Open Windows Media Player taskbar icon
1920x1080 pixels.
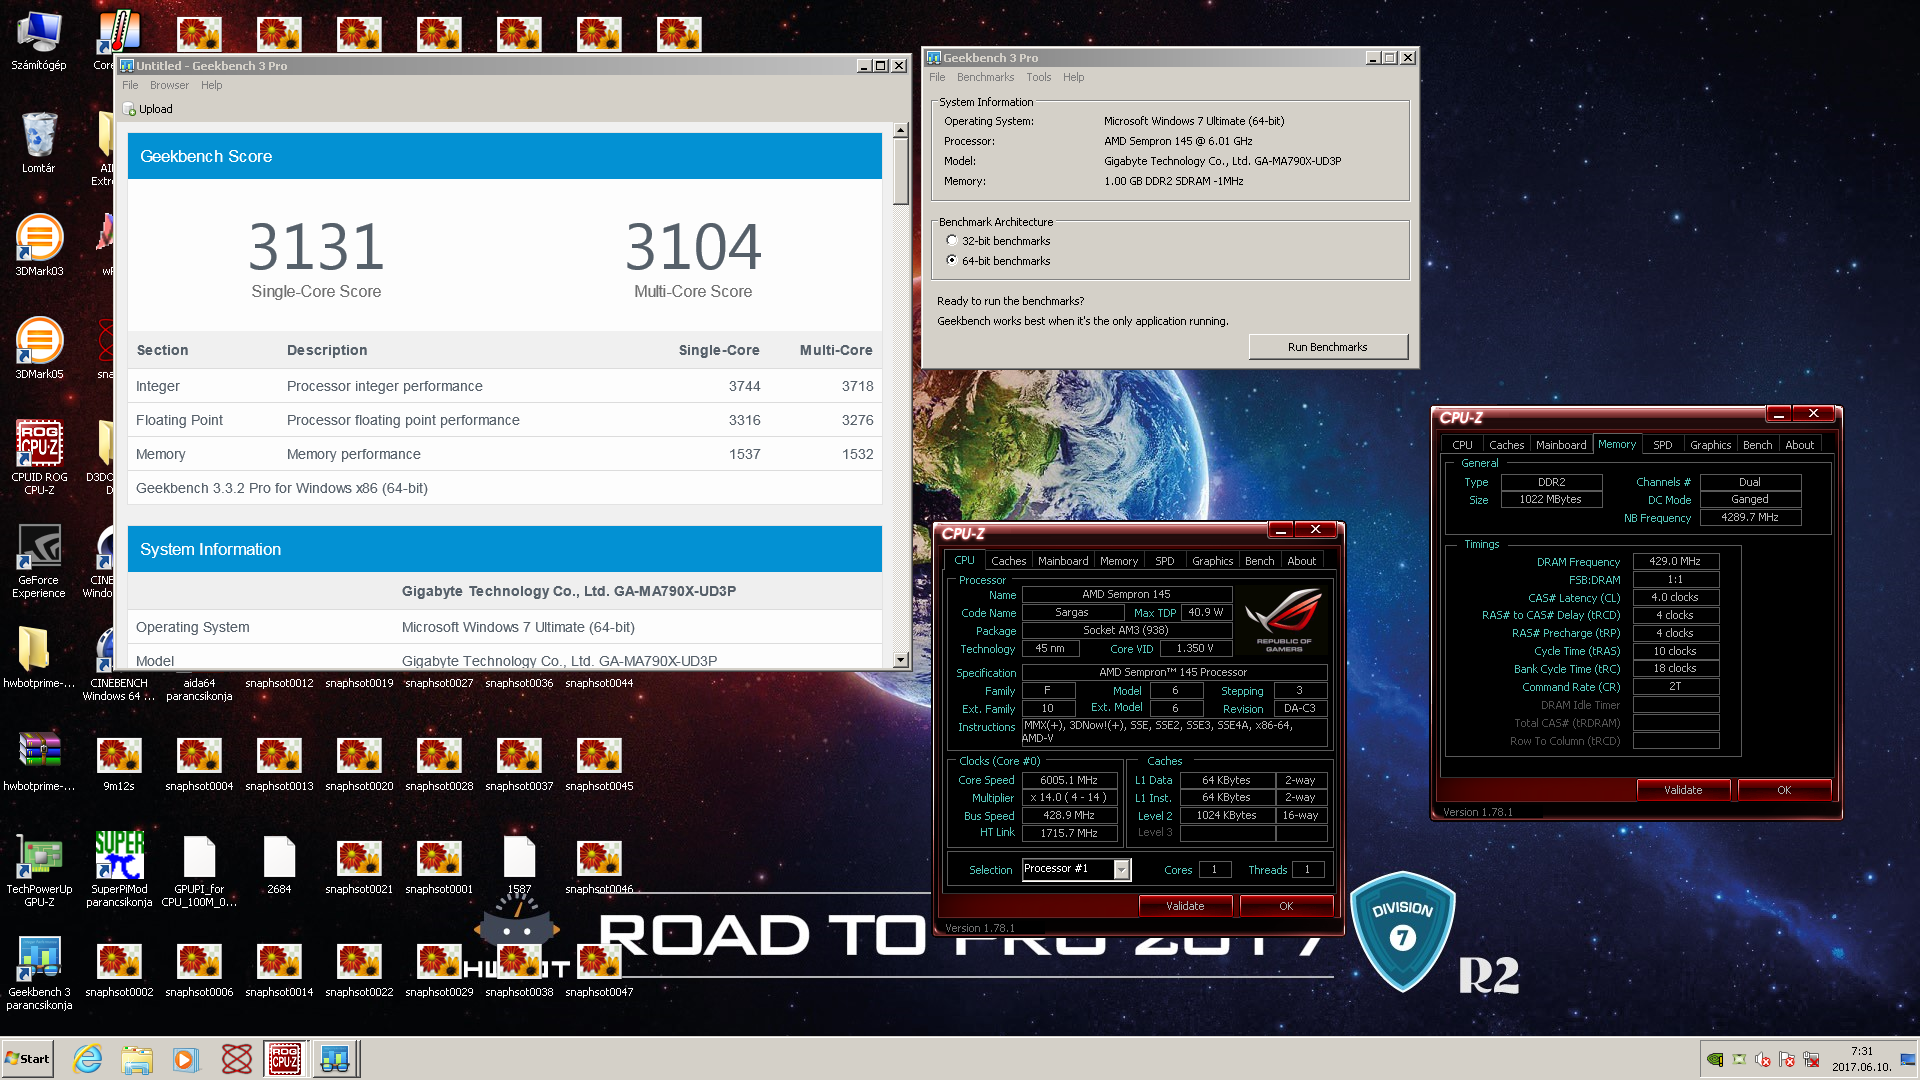pos(186,1059)
